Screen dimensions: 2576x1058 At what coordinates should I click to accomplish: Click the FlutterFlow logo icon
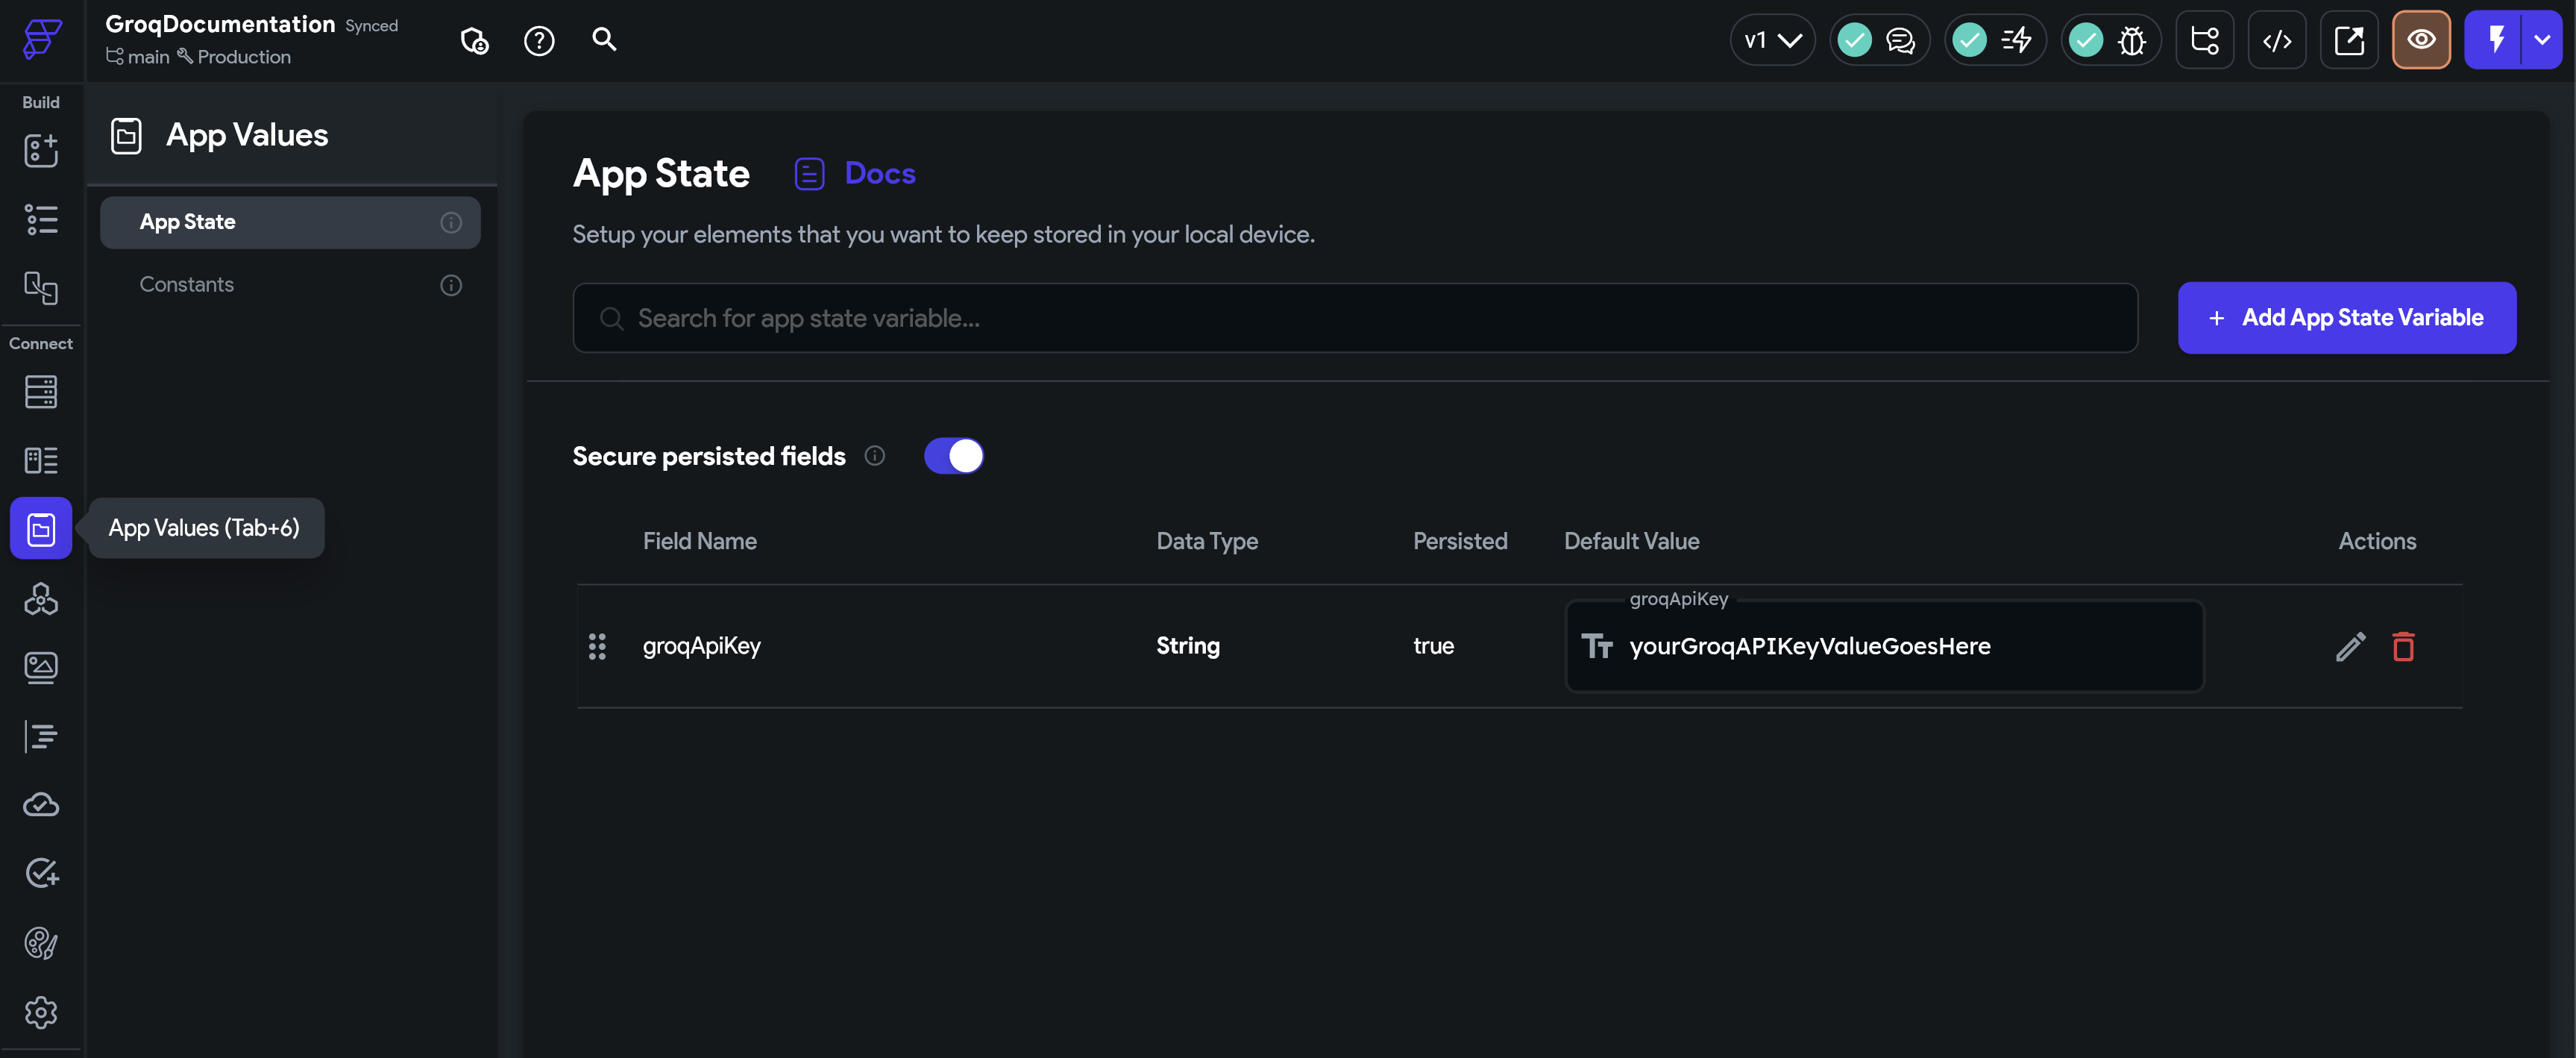click(41, 39)
